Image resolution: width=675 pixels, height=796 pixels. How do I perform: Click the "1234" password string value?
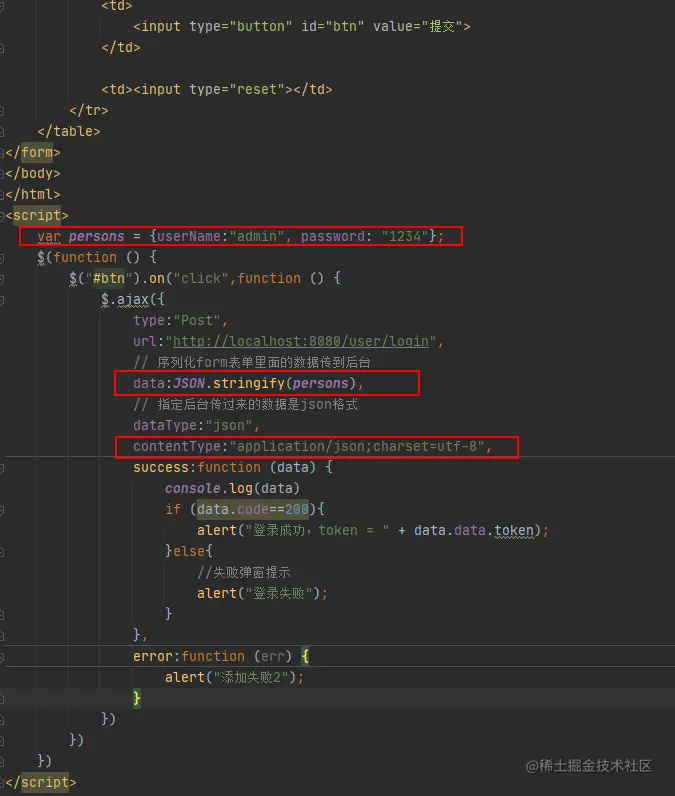coord(404,237)
